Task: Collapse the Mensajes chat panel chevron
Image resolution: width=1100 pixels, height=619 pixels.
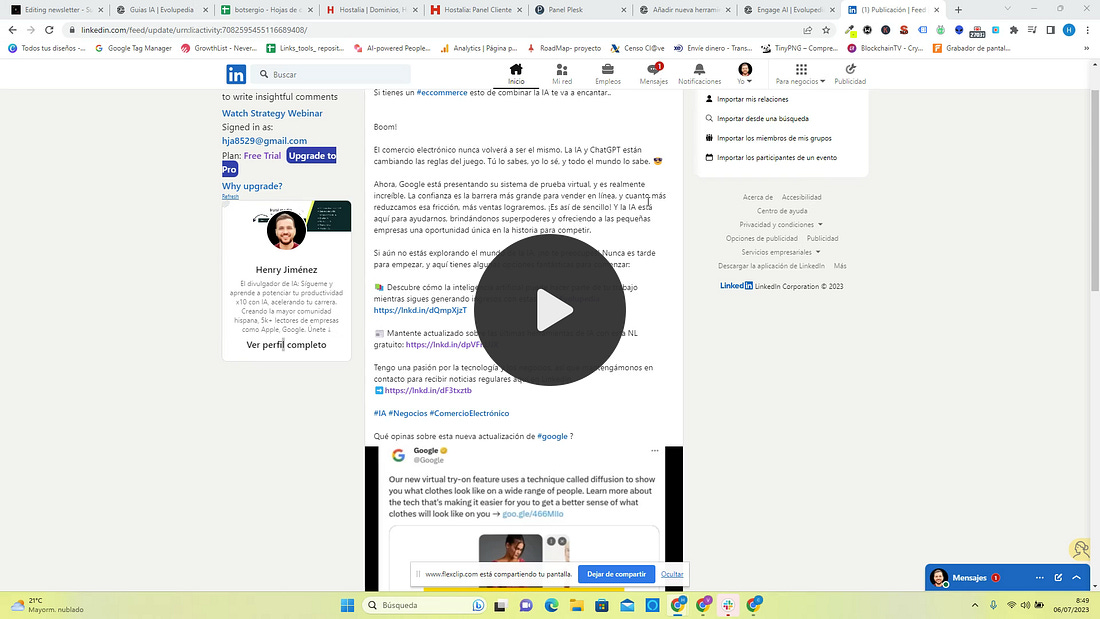Action: [x=1077, y=578]
